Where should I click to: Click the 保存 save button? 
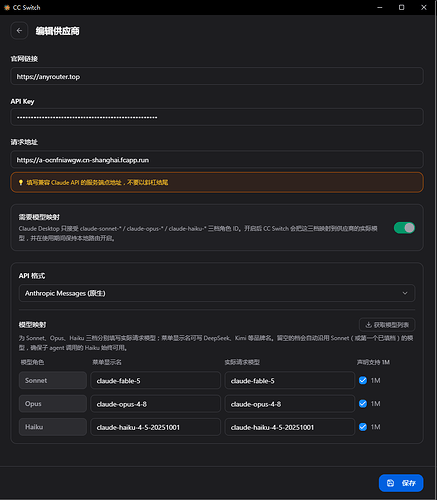(401, 483)
